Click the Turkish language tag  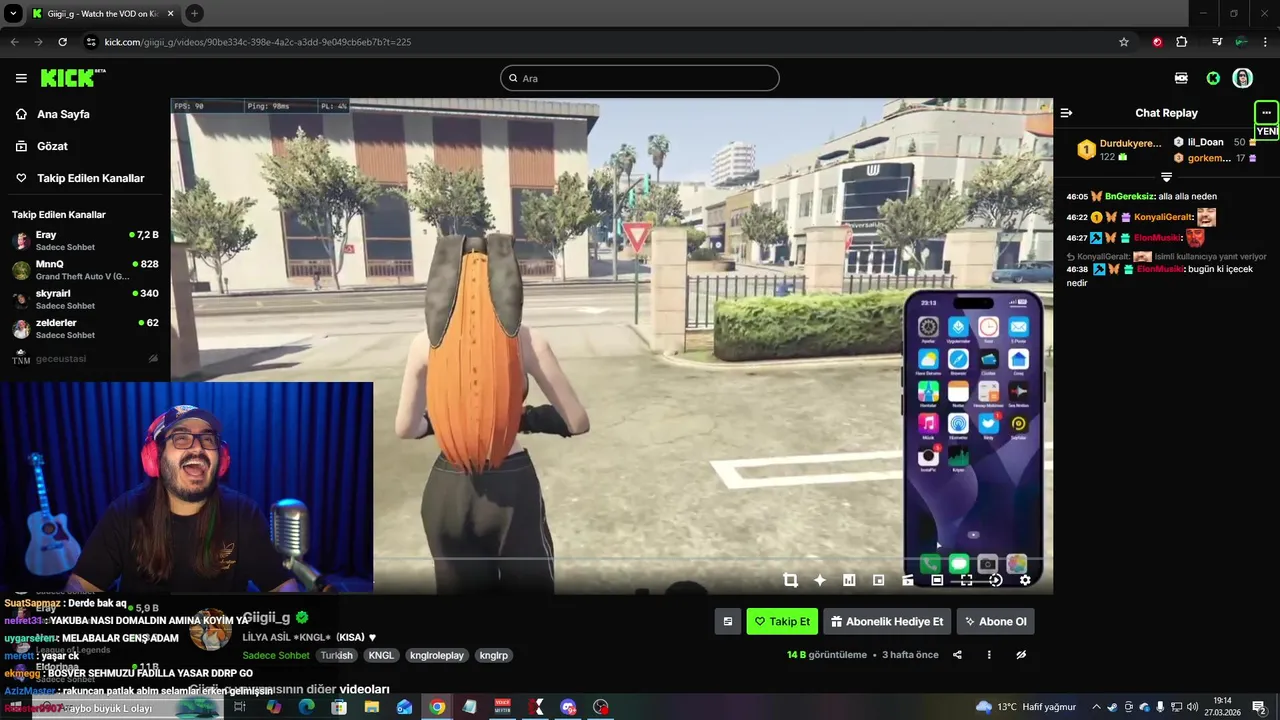pyautogui.click(x=336, y=655)
